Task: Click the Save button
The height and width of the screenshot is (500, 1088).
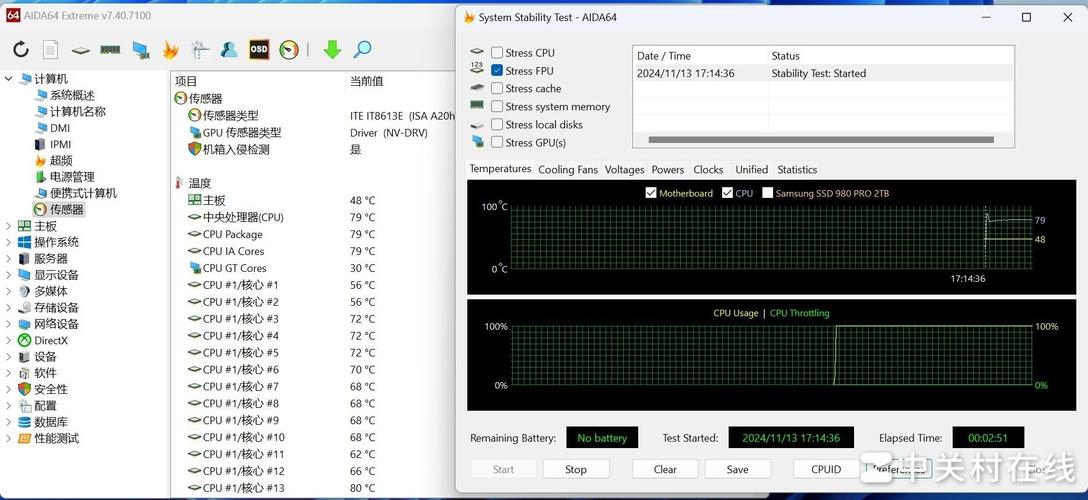Action: pos(738,469)
